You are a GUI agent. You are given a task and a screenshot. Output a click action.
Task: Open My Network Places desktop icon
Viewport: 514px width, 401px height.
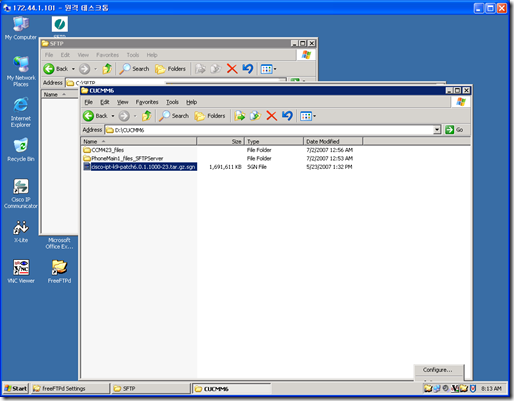click(21, 71)
